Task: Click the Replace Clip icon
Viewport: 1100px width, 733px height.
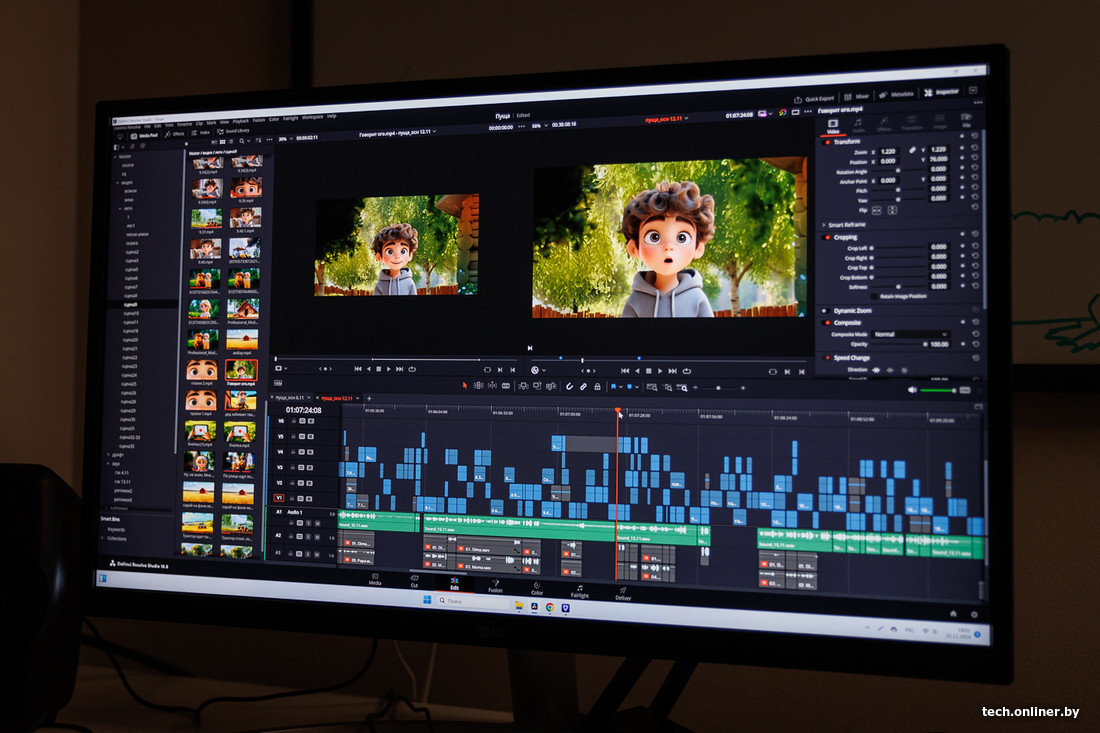Action: 551,386
